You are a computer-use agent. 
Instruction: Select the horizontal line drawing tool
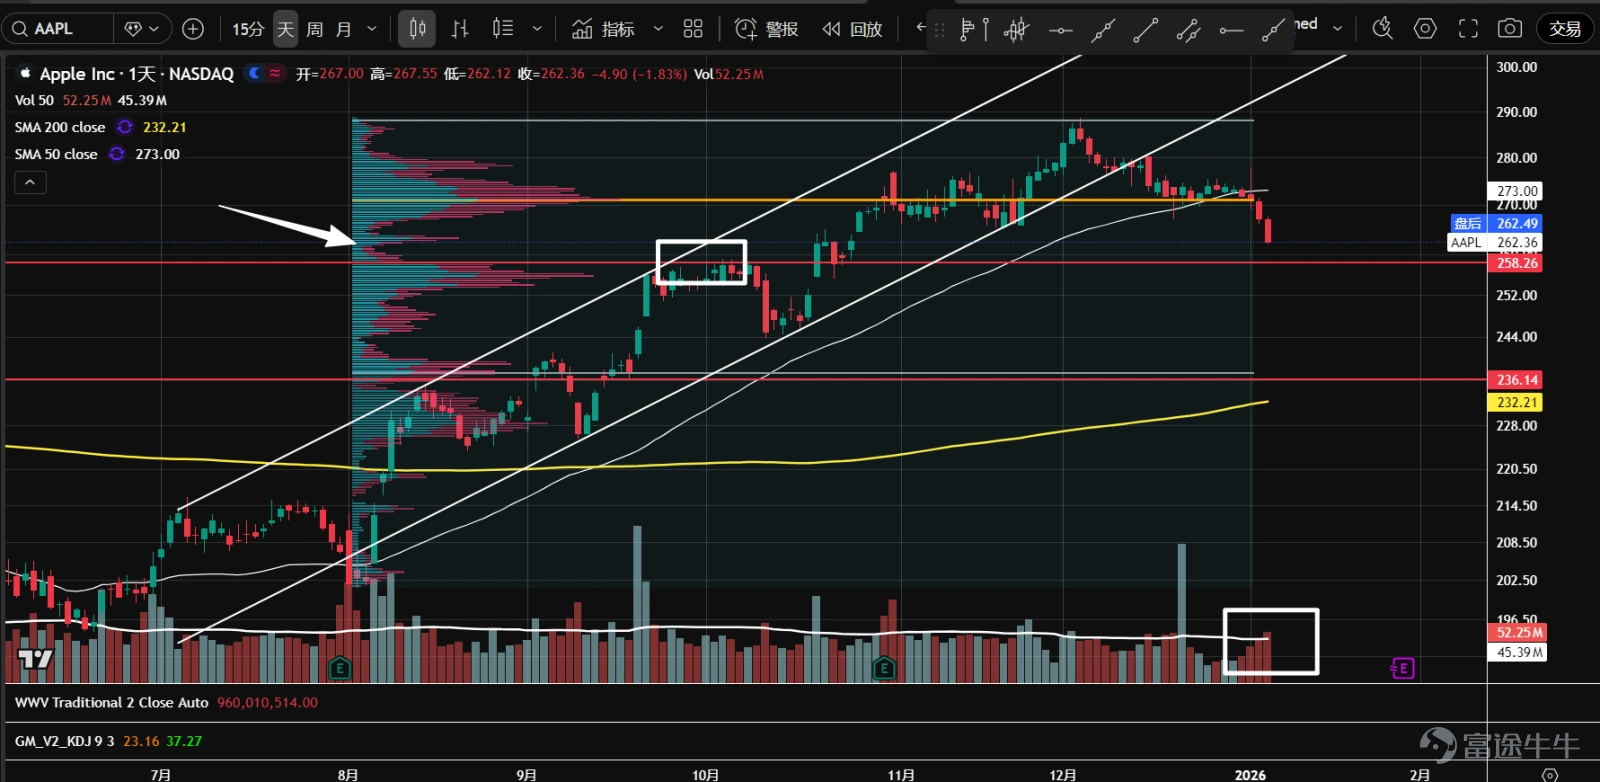[1060, 30]
